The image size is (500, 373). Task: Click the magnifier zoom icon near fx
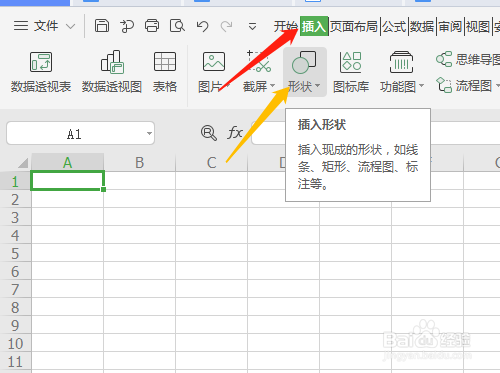pyautogui.click(x=209, y=133)
